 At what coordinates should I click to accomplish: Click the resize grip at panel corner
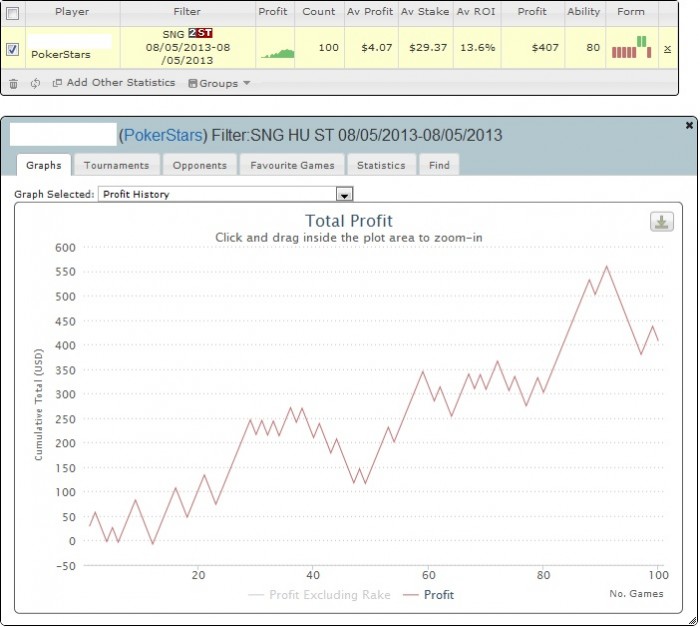coord(692,620)
